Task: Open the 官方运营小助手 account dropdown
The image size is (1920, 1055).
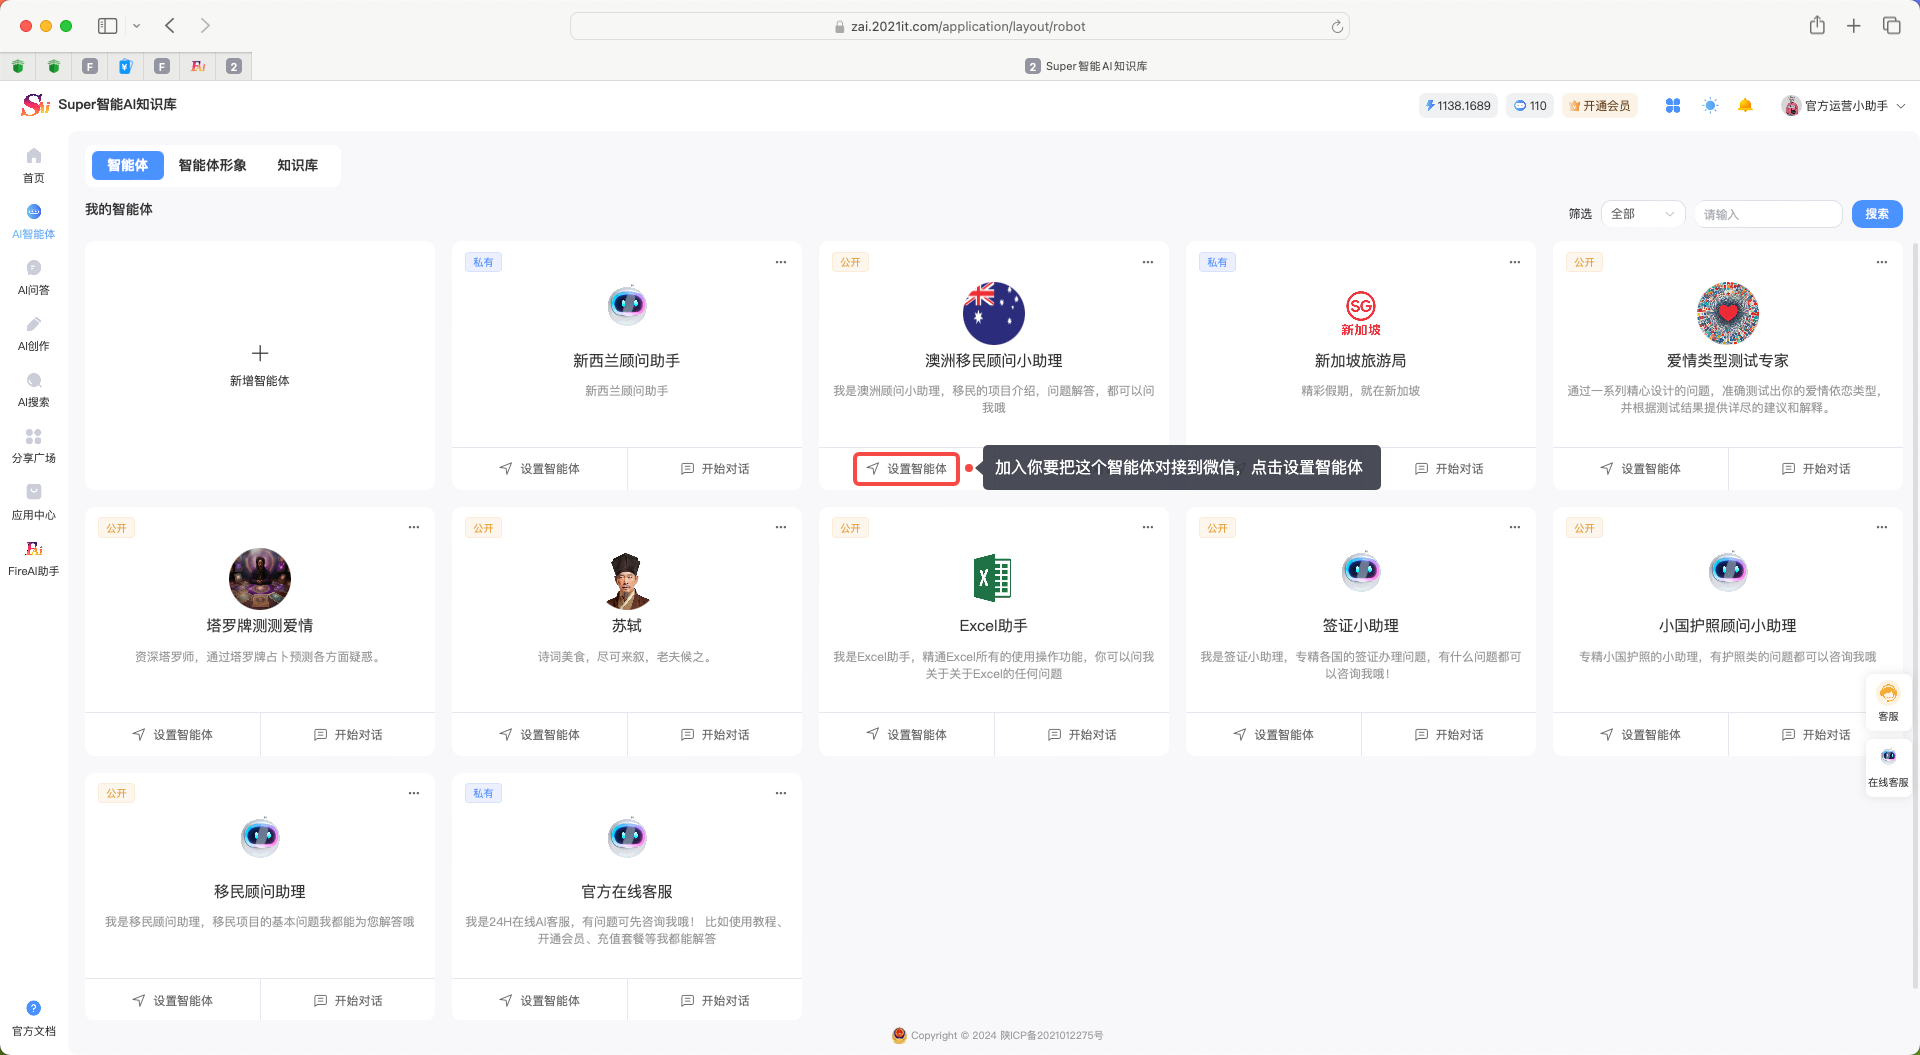Action: point(1844,106)
